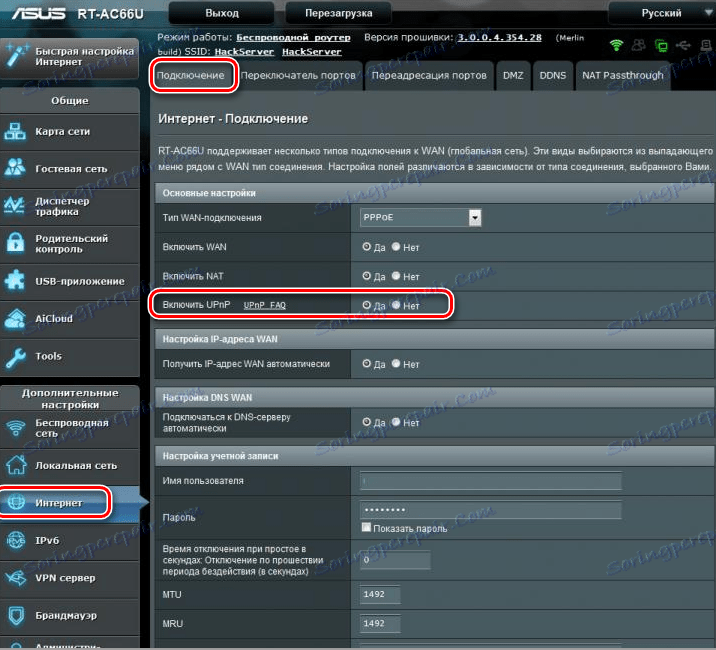Click the Гостевая сеть guest network icon
The image size is (716, 650).
click(x=15, y=169)
